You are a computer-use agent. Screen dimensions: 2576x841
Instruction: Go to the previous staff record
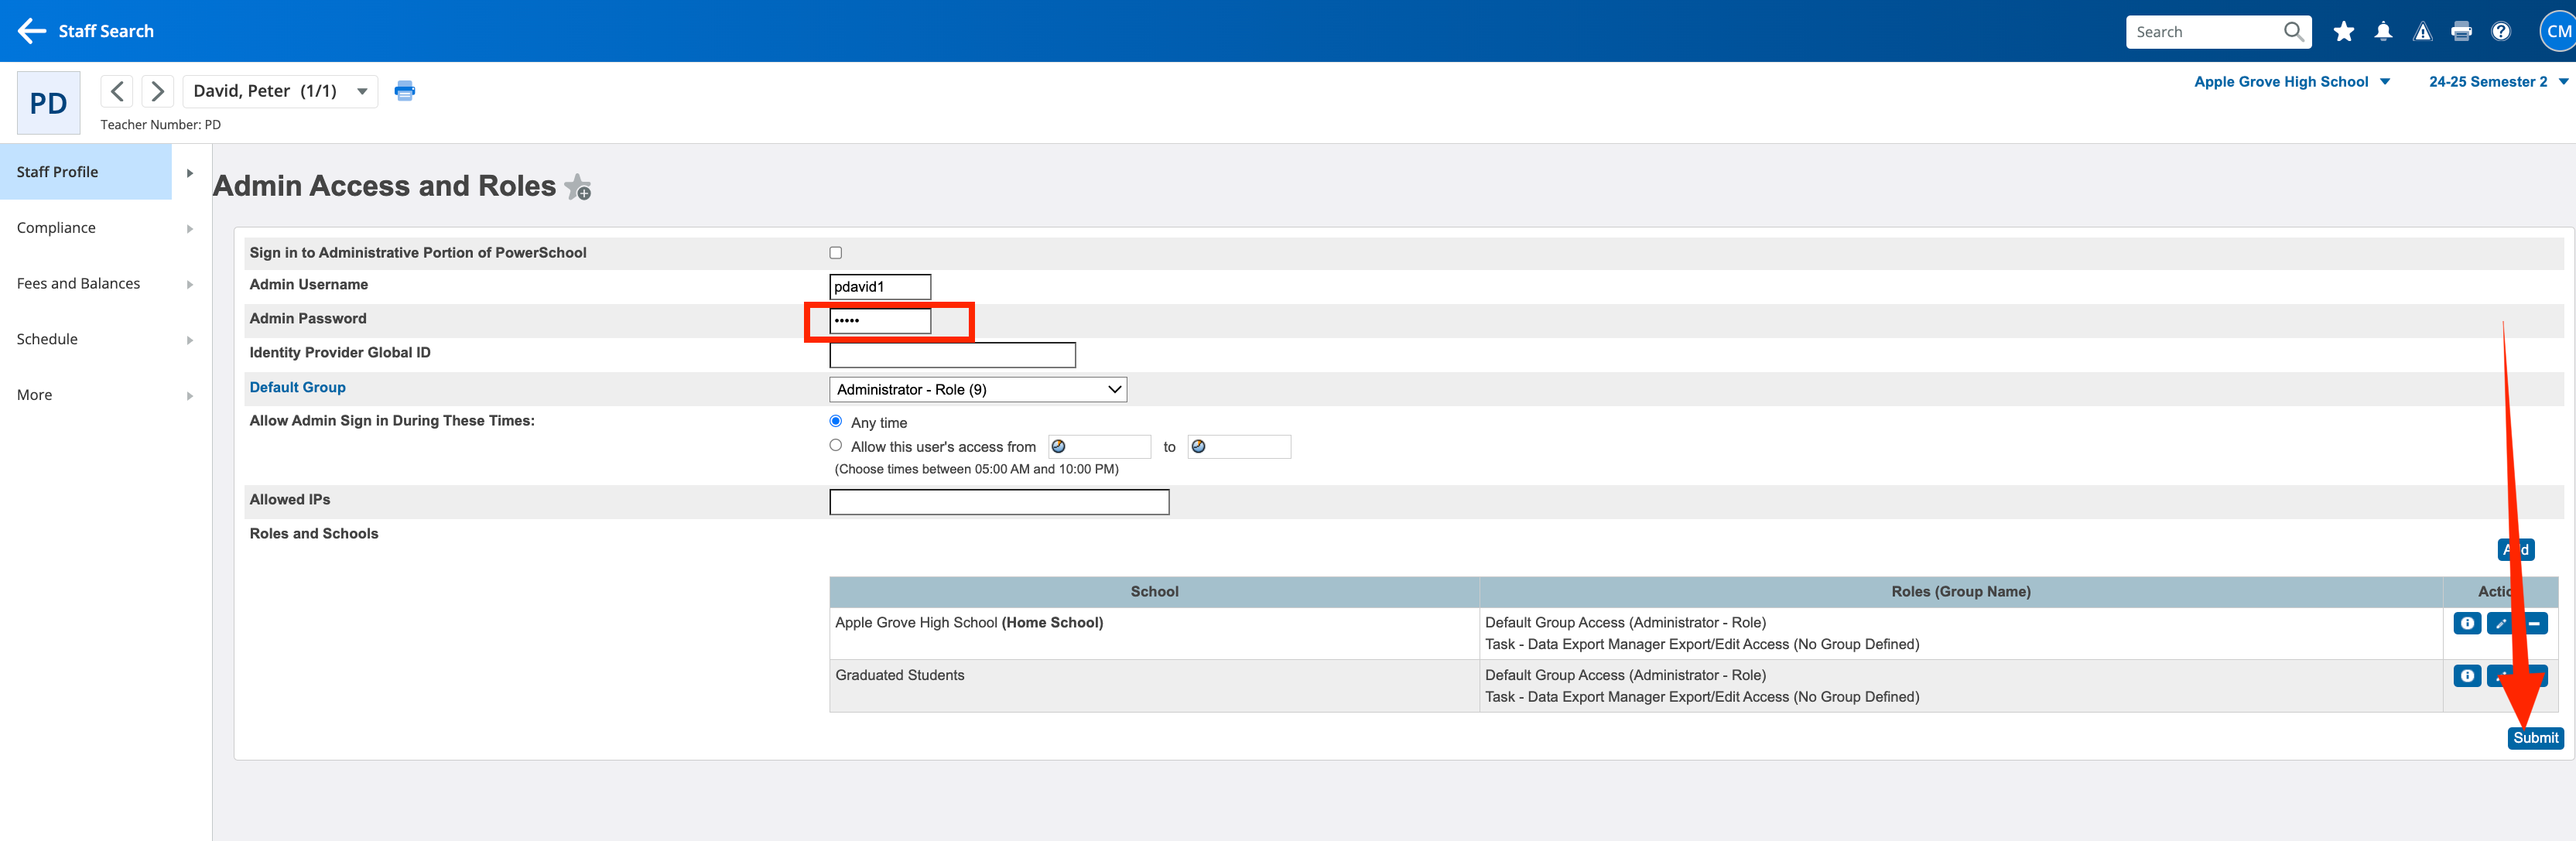click(117, 91)
